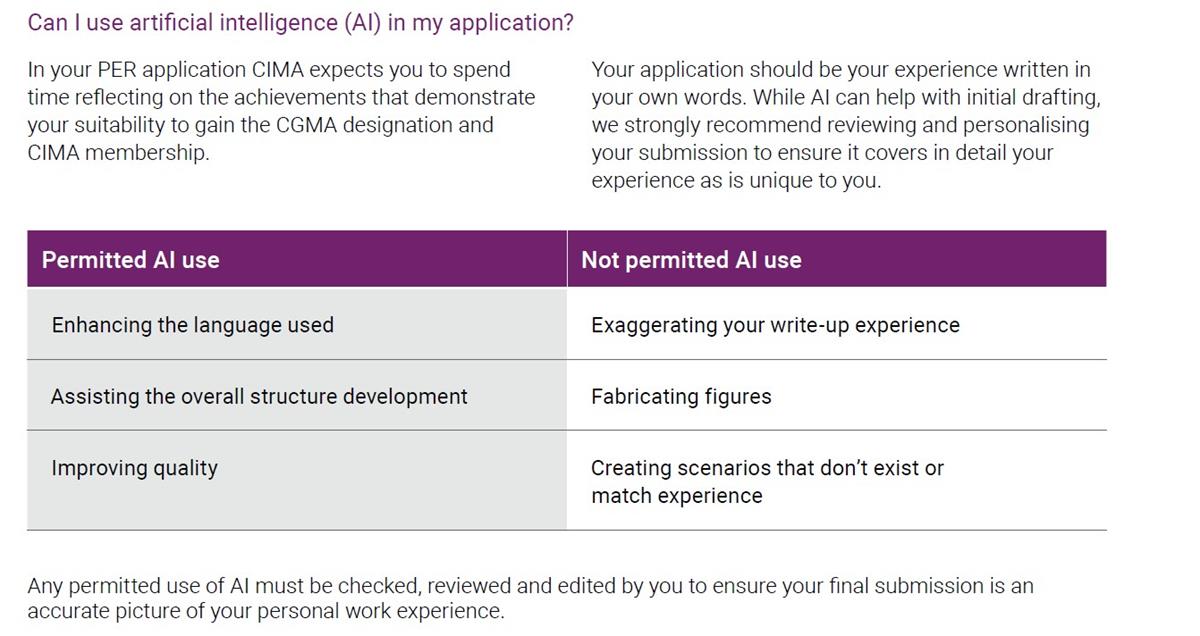Click 'Exaggerating your write-up experience' cell
This screenshot has height=636, width=1200.
point(837,325)
